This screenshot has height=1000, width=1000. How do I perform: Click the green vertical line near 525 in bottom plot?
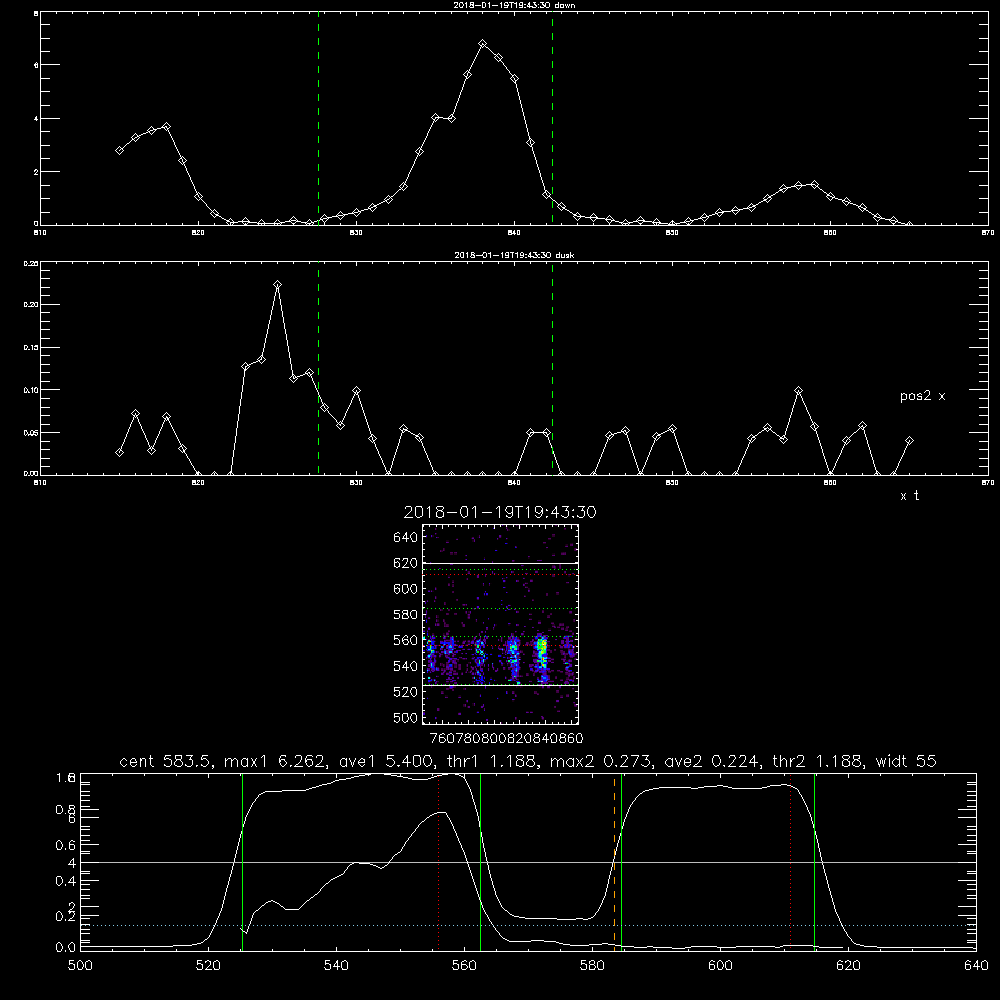[242, 862]
